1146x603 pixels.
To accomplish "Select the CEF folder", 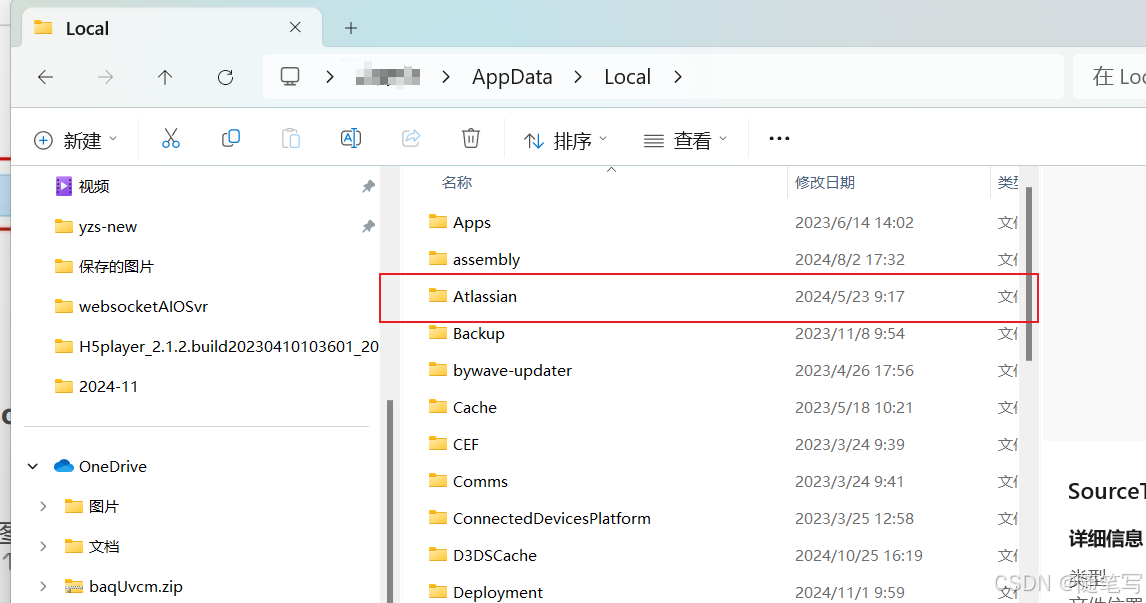I will [x=466, y=444].
